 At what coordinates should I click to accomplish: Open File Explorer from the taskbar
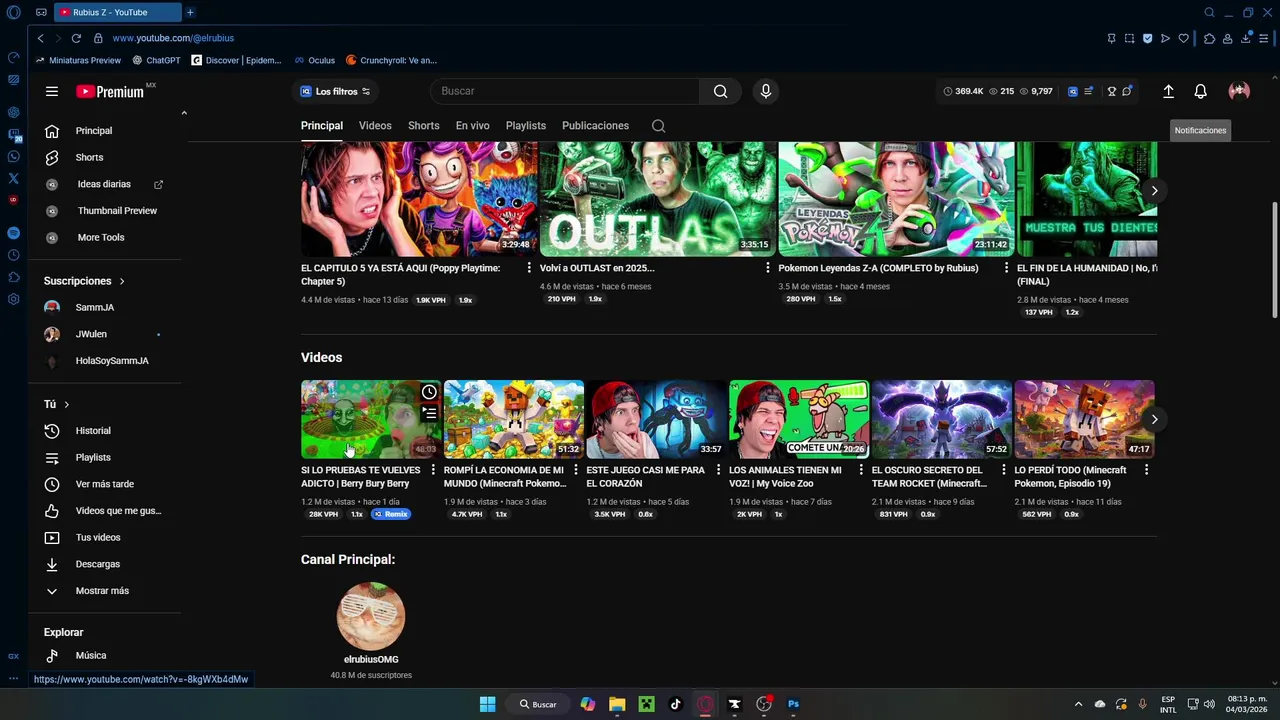617,704
